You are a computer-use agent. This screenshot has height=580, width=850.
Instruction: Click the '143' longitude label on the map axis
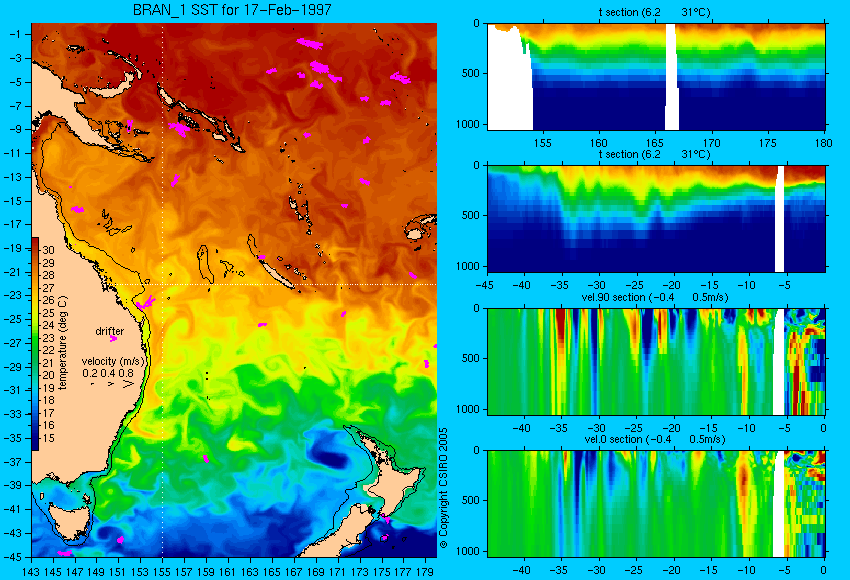coord(31,572)
